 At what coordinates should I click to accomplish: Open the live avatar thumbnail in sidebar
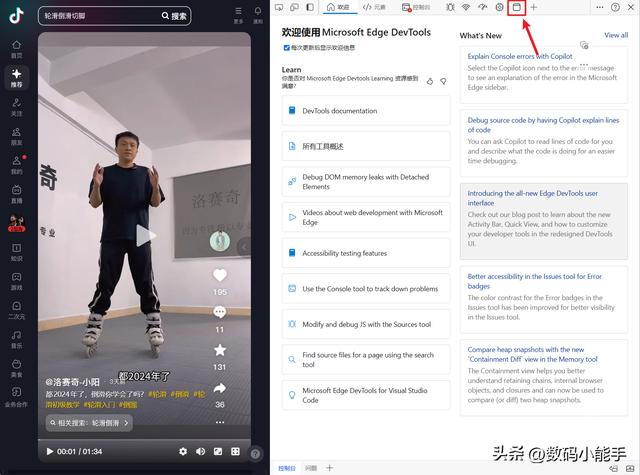tap(16, 223)
